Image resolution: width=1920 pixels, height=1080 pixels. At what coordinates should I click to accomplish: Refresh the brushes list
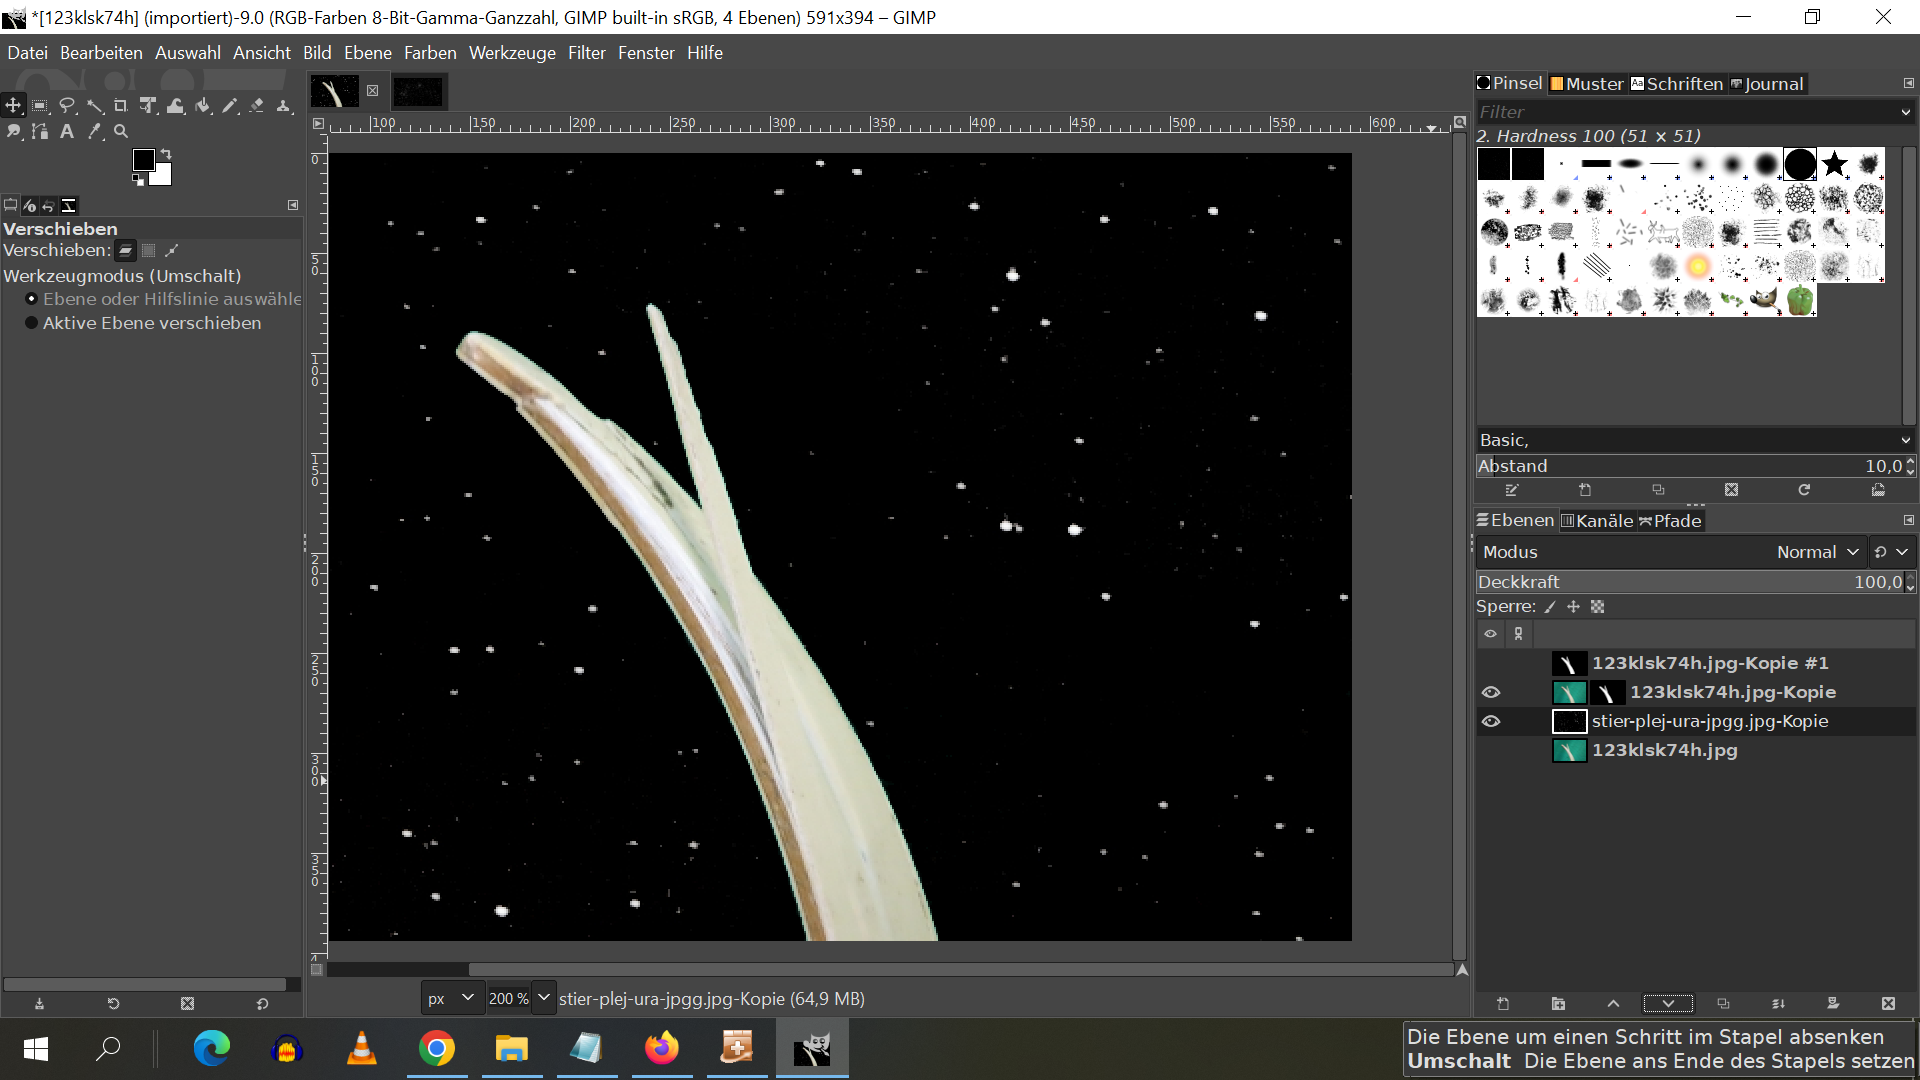[1804, 490]
